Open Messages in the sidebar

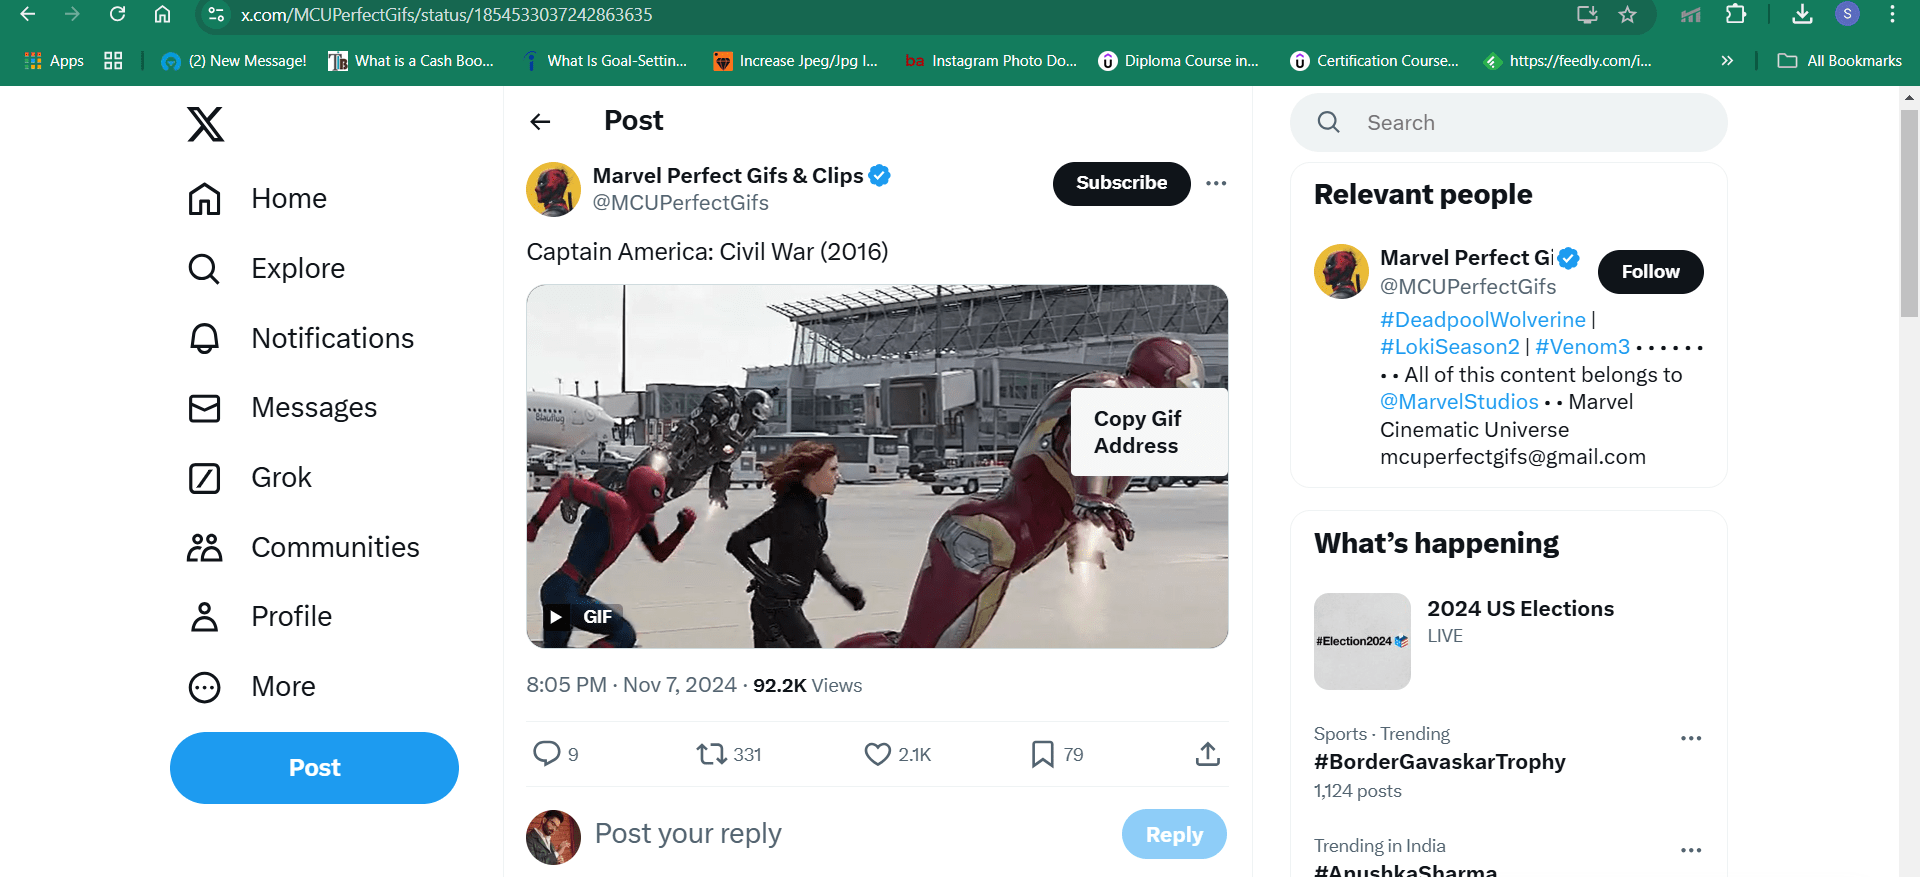pos(282,408)
